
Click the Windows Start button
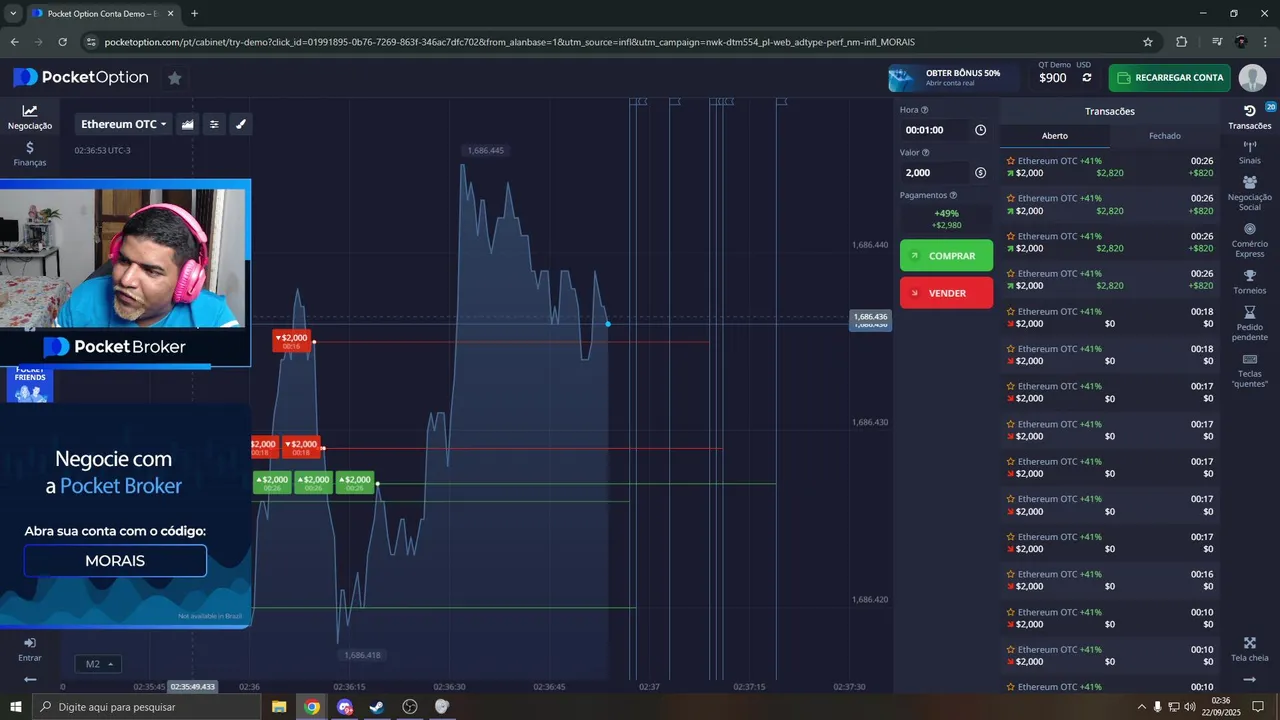point(16,707)
